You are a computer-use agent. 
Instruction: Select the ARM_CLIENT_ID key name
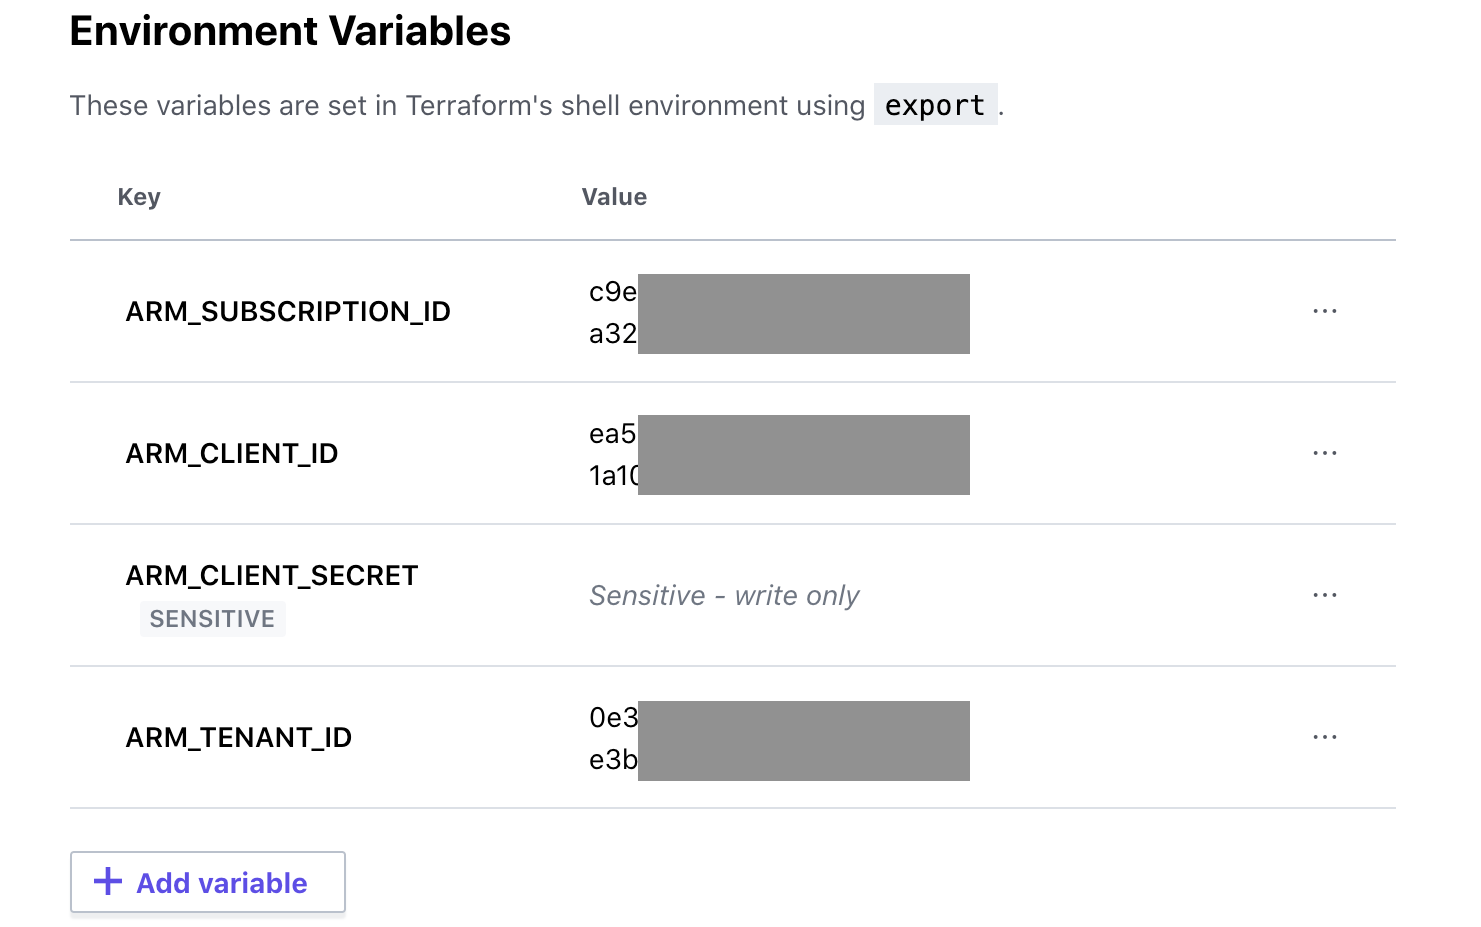tap(232, 453)
